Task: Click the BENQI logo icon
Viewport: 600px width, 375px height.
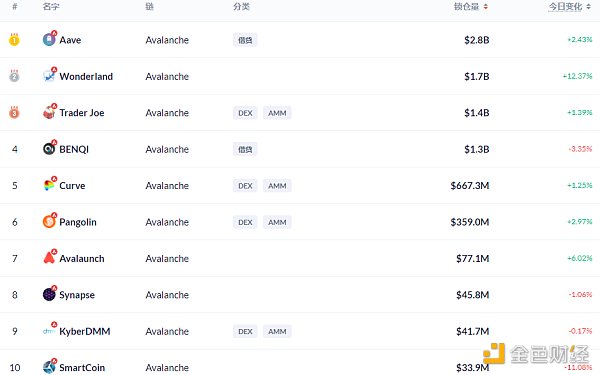Action: tap(49, 148)
